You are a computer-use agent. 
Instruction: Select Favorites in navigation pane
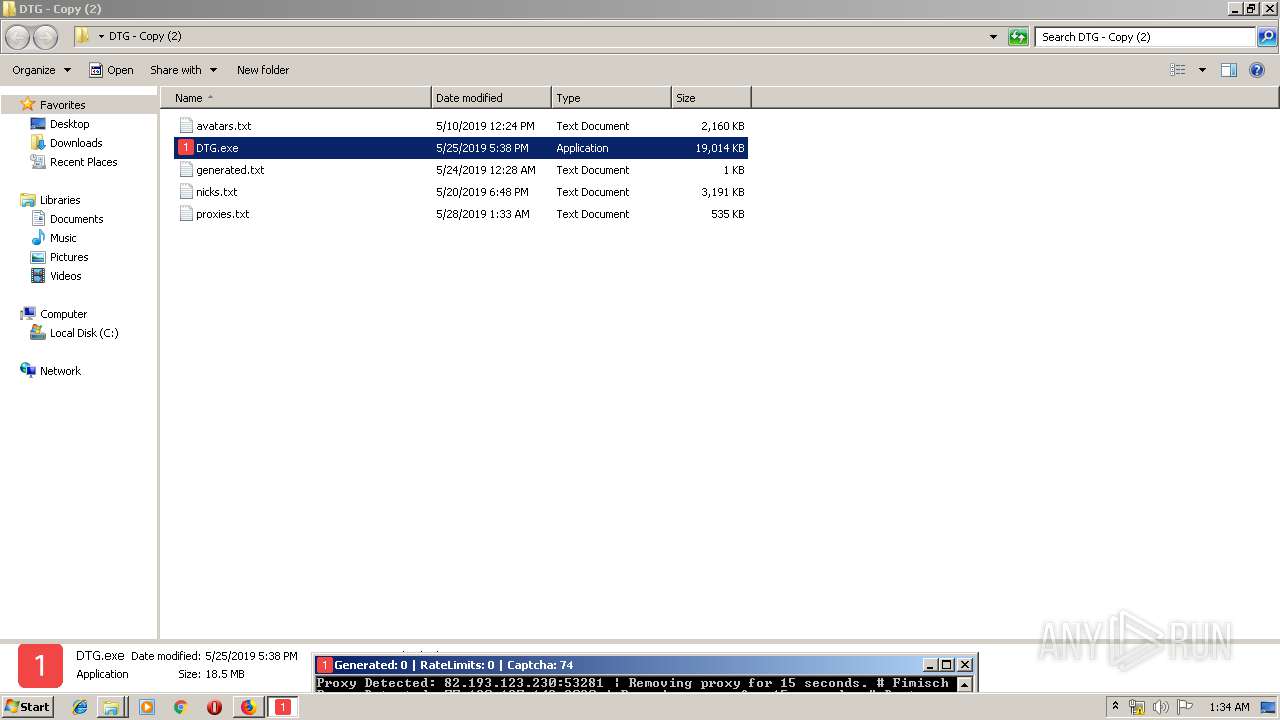[62, 105]
